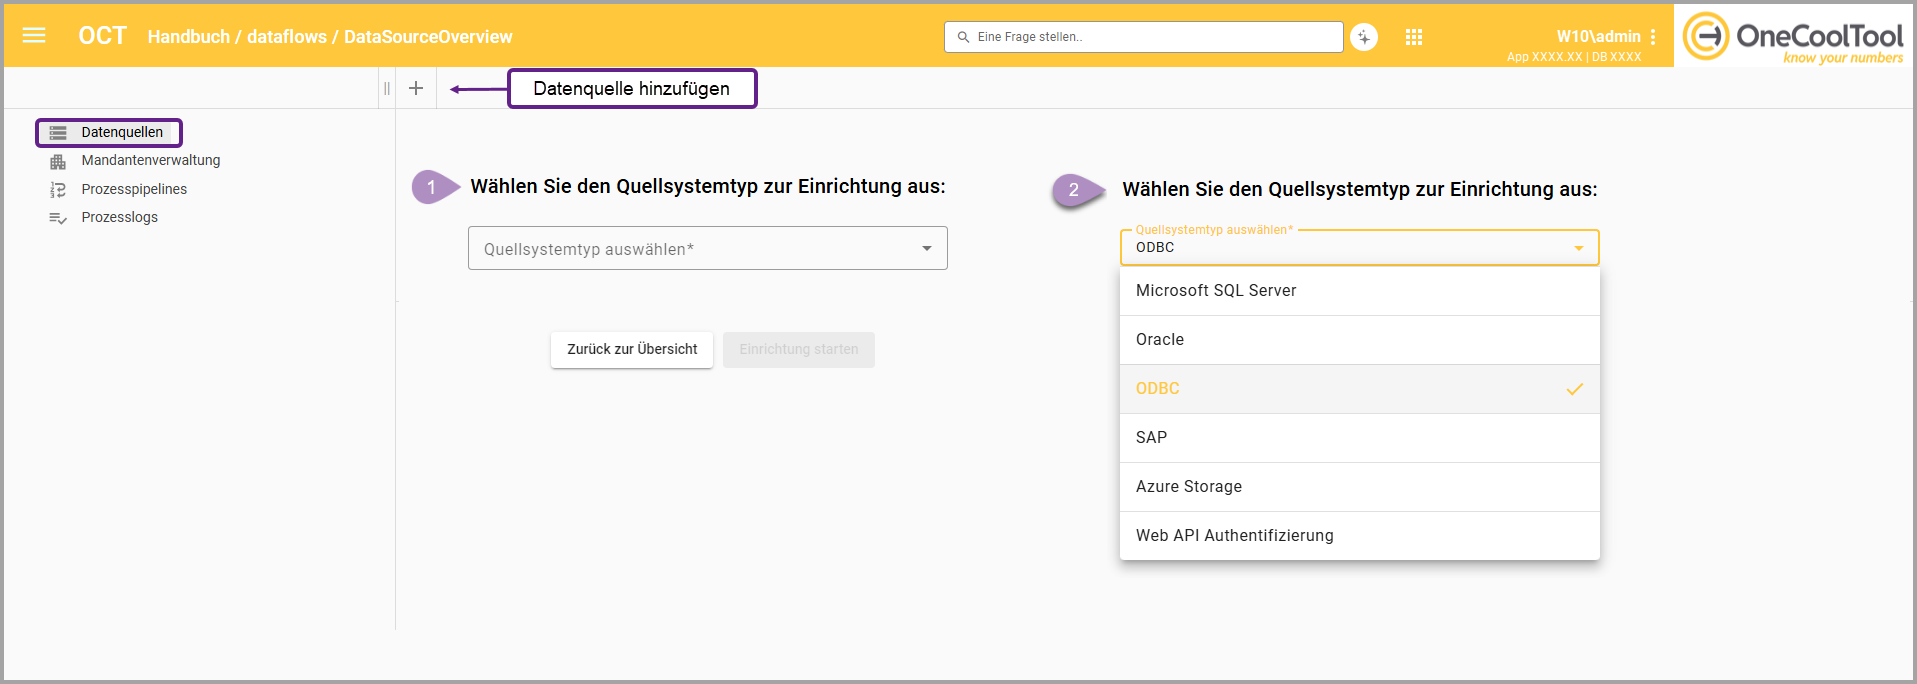Screen dimensions: 1917x684
Task: Click the AI sparkle button beside the search field
Action: [x=1364, y=37]
